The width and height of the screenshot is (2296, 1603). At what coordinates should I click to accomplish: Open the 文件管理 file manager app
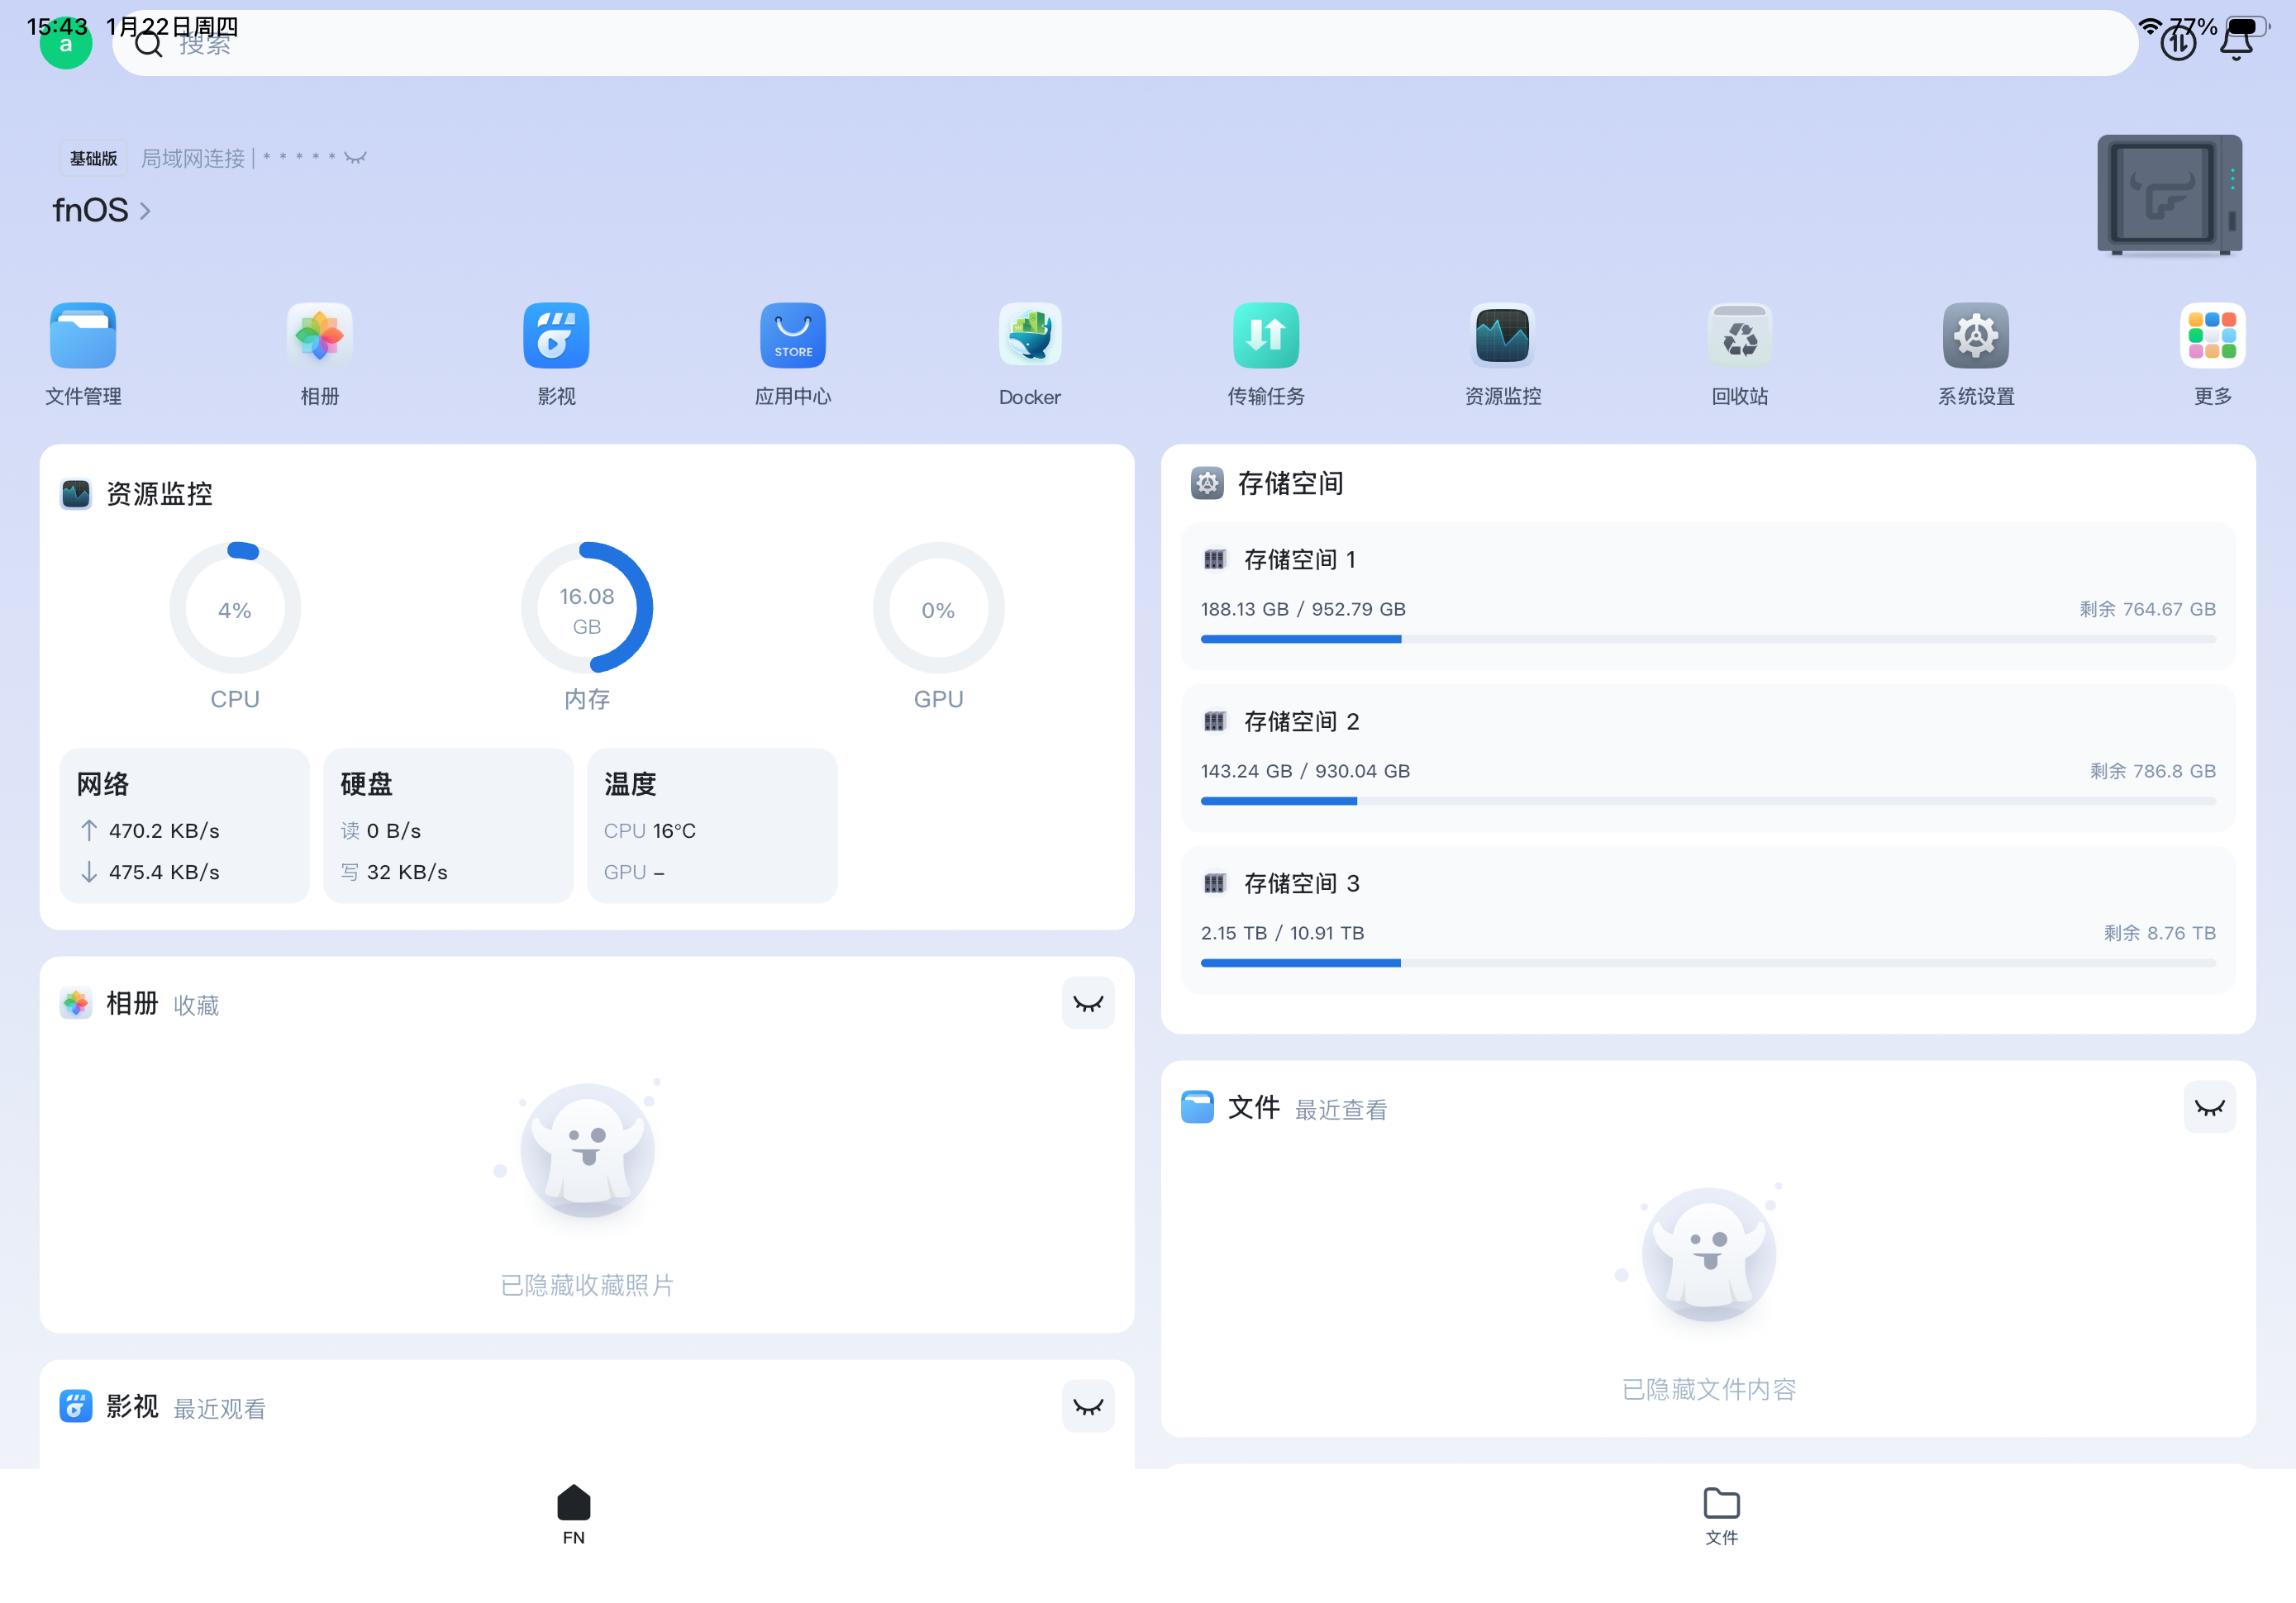(83, 336)
